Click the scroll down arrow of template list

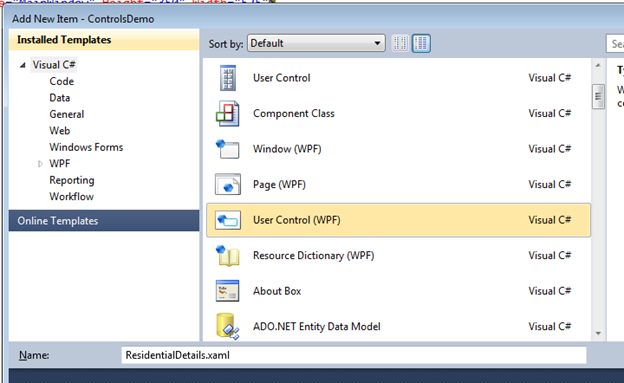tap(598, 334)
